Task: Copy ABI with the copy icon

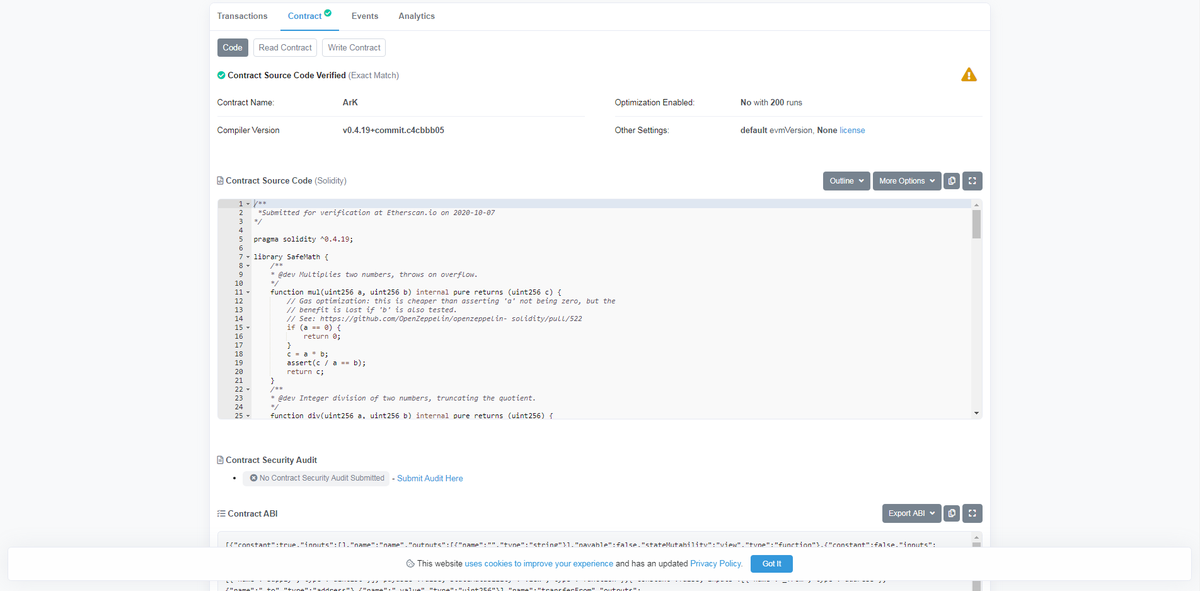Action: coord(952,513)
